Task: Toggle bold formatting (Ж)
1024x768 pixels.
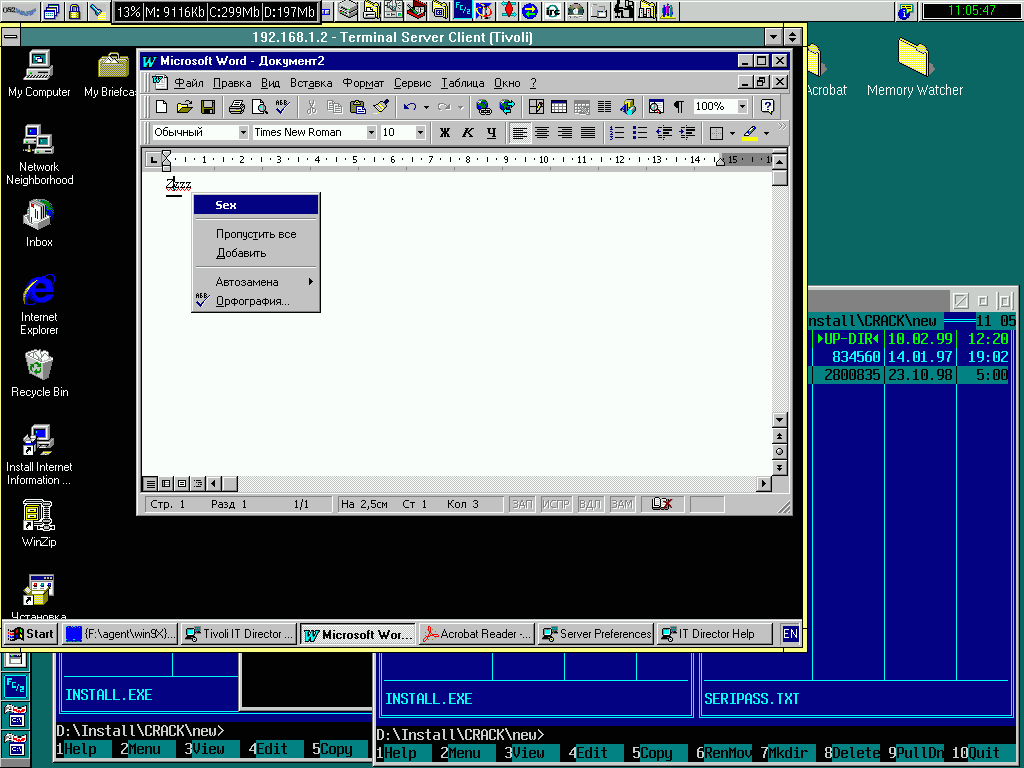Action: [x=445, y=133]
